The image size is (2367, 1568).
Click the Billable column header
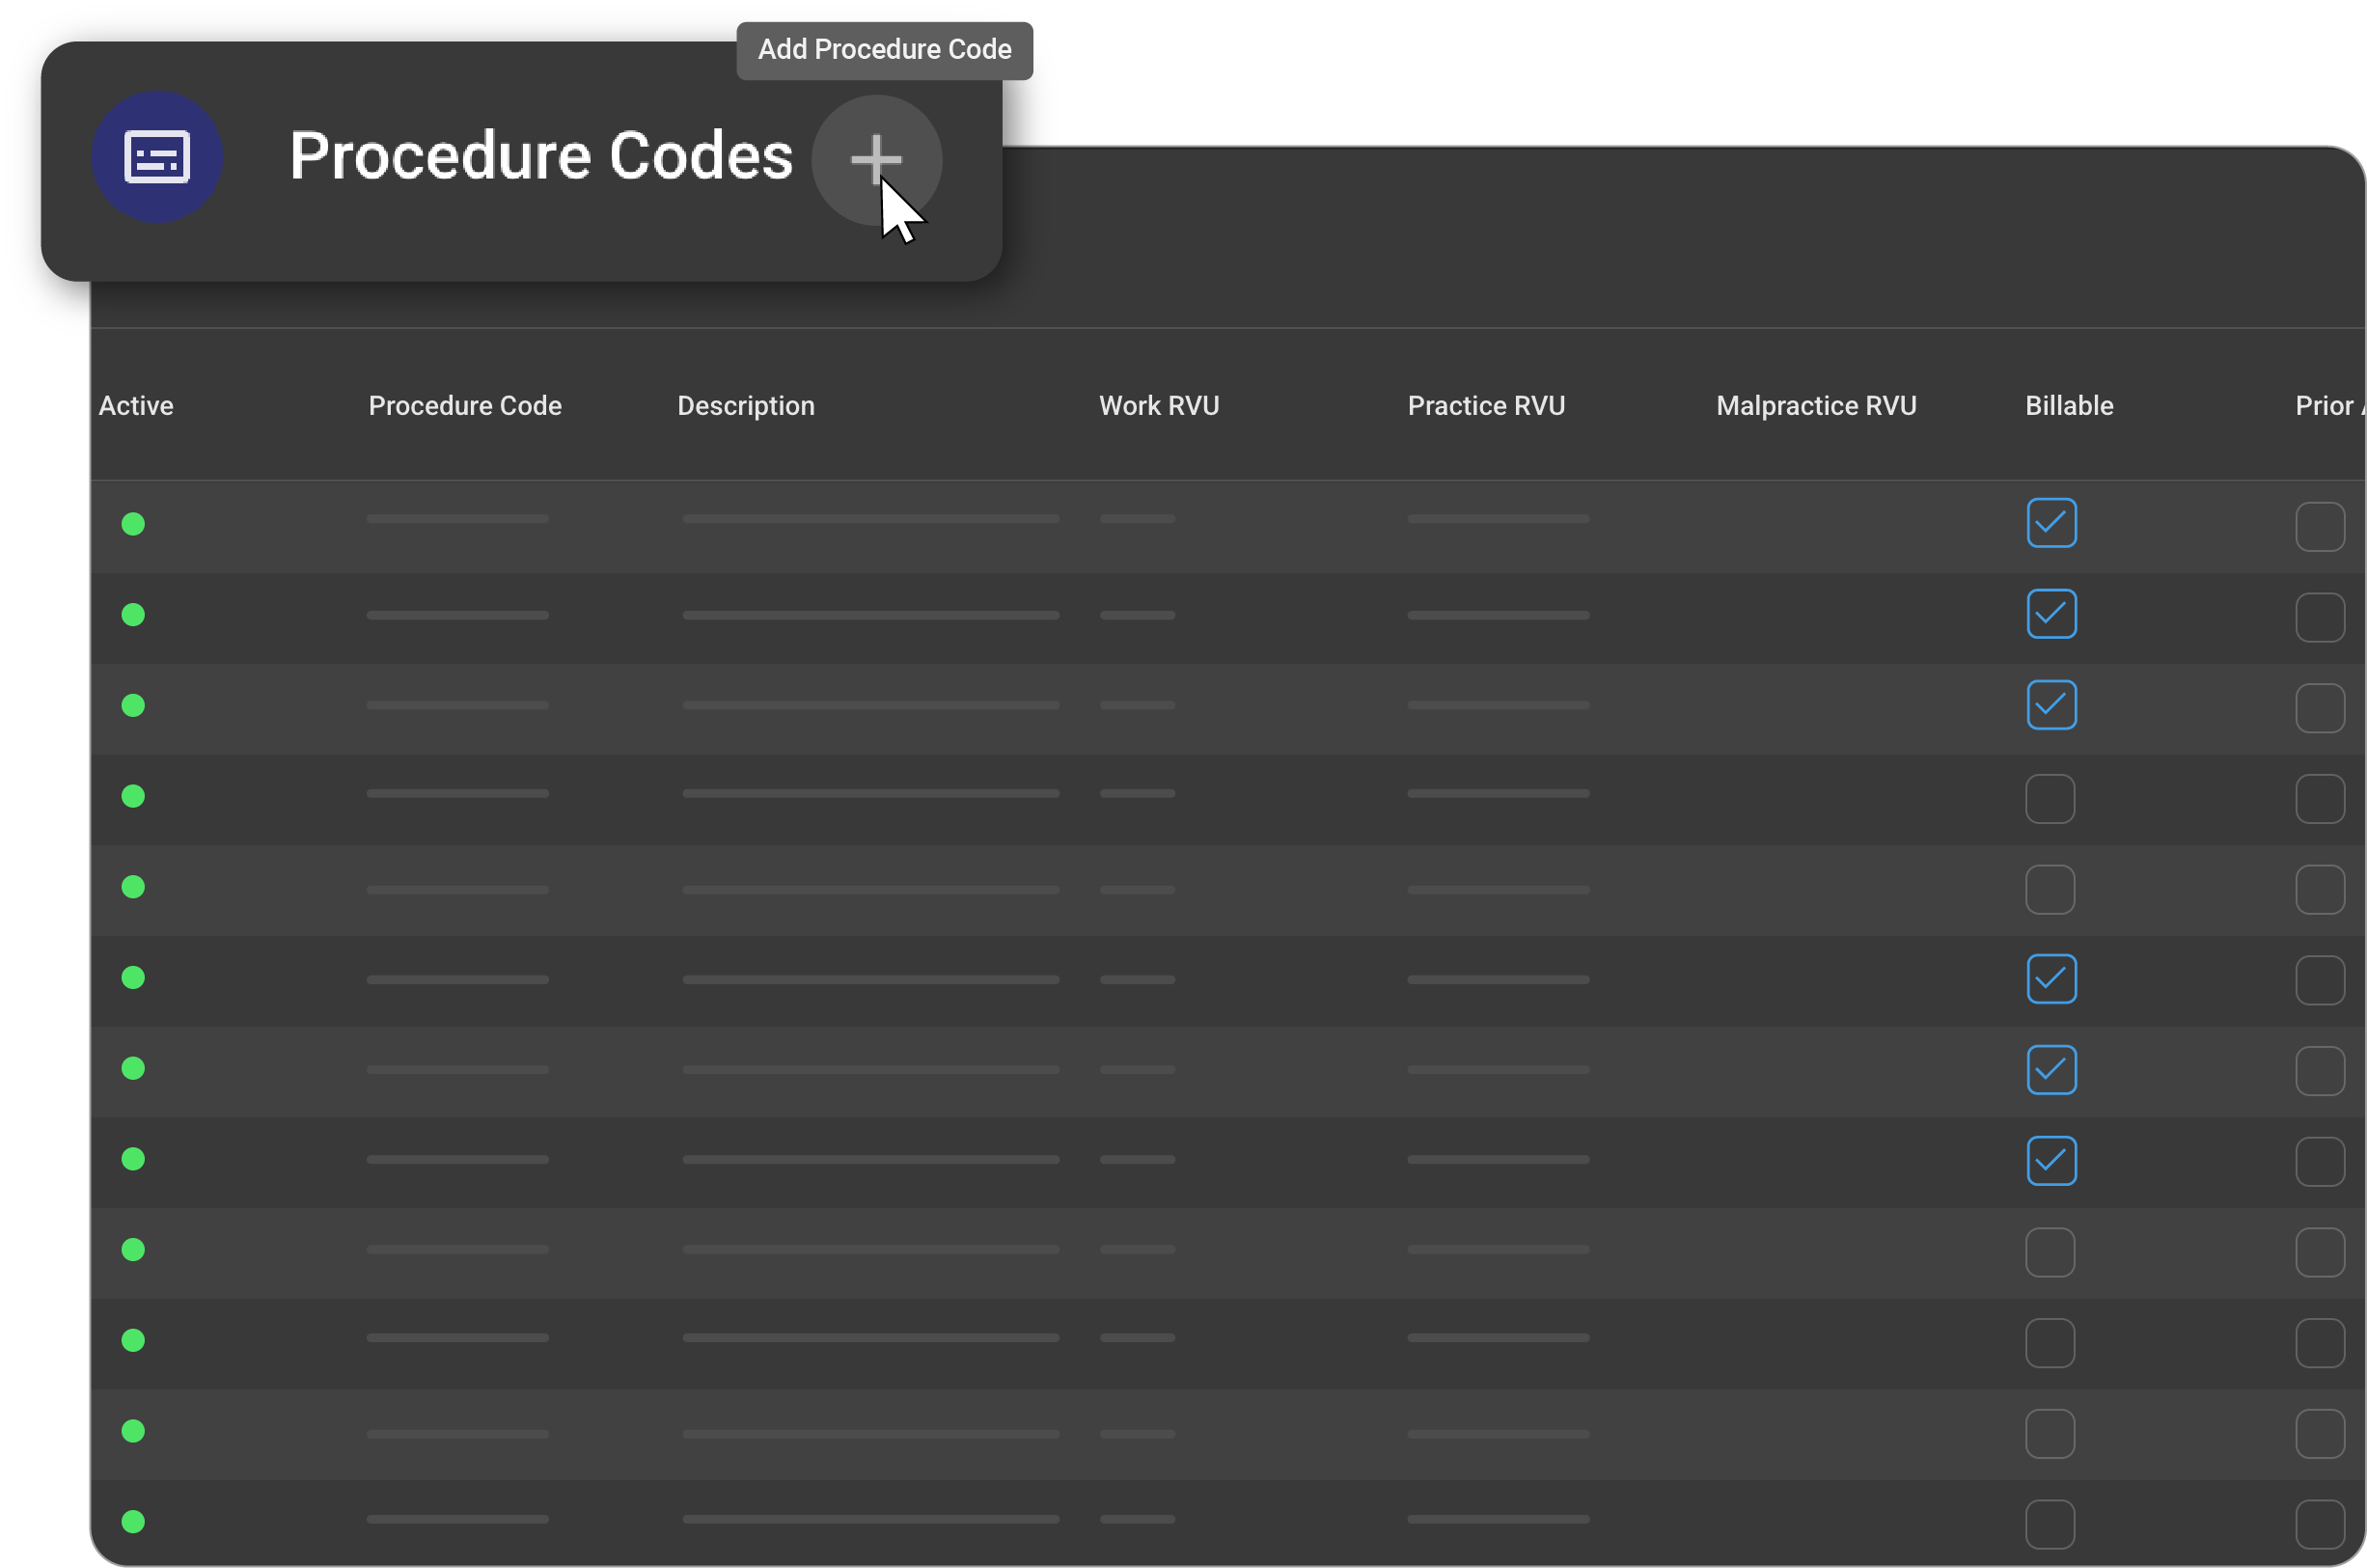2068,406
